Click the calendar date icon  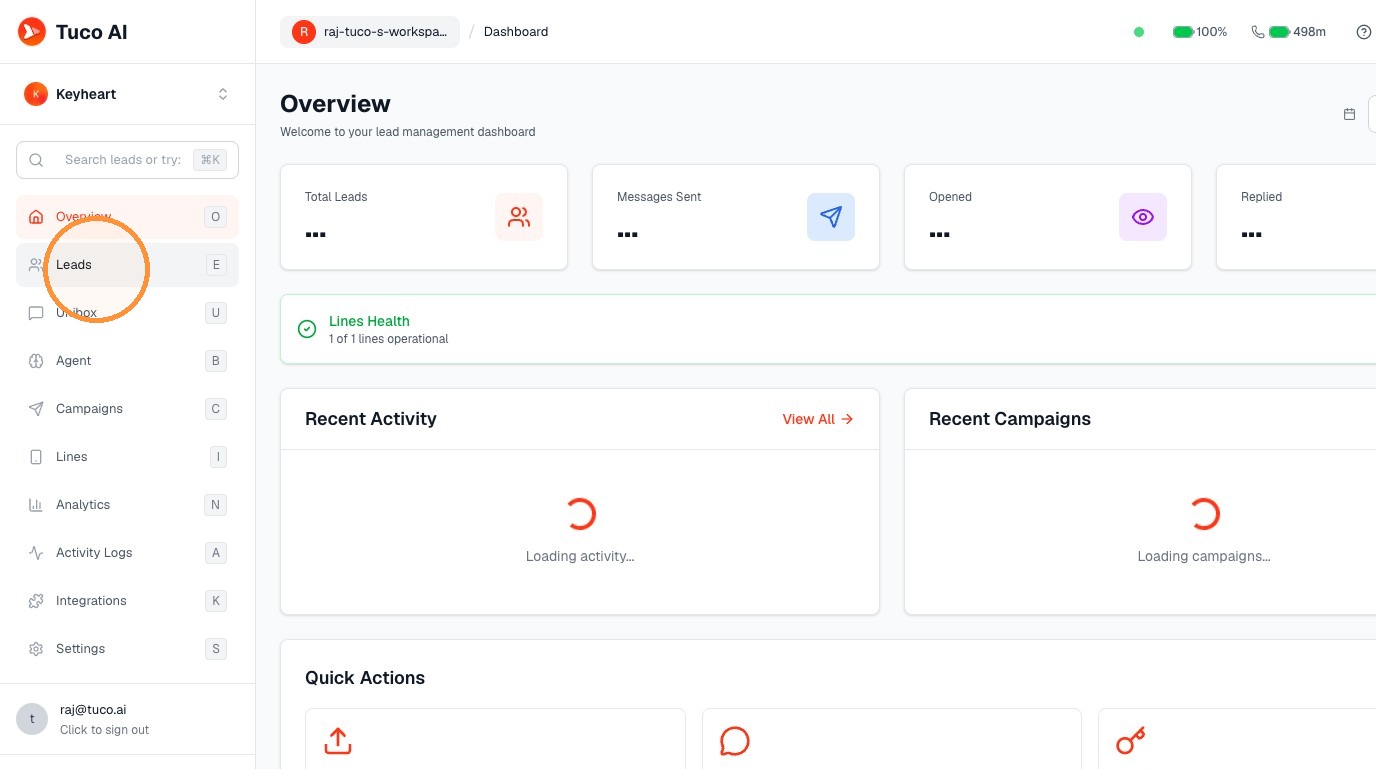[1349, 114]
